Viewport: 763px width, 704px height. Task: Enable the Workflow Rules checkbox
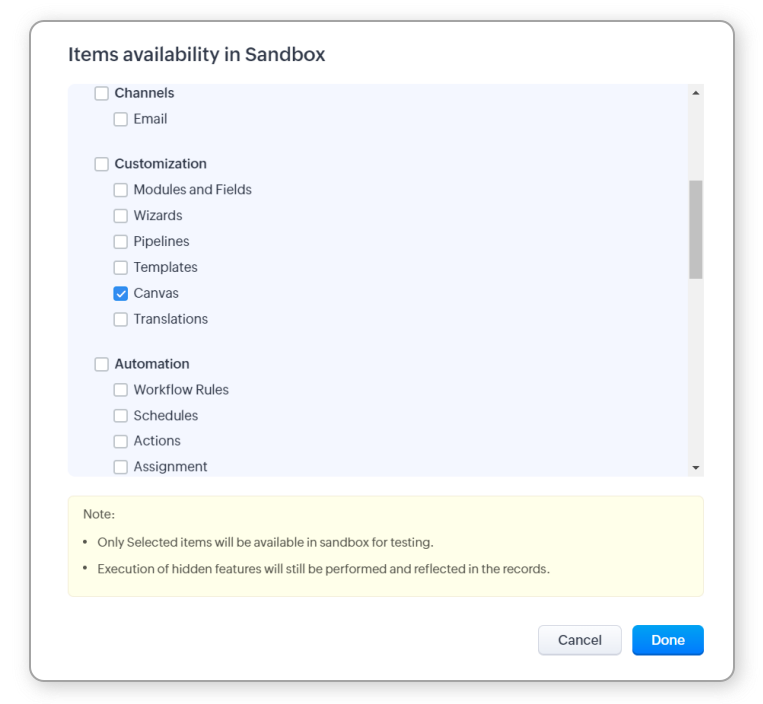120,390
